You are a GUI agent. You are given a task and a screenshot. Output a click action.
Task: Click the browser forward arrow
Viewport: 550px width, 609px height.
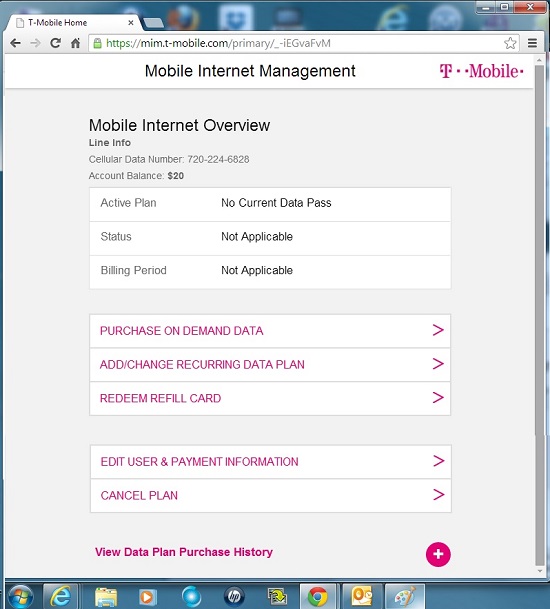pyautogui.click(x=35, y=43)
